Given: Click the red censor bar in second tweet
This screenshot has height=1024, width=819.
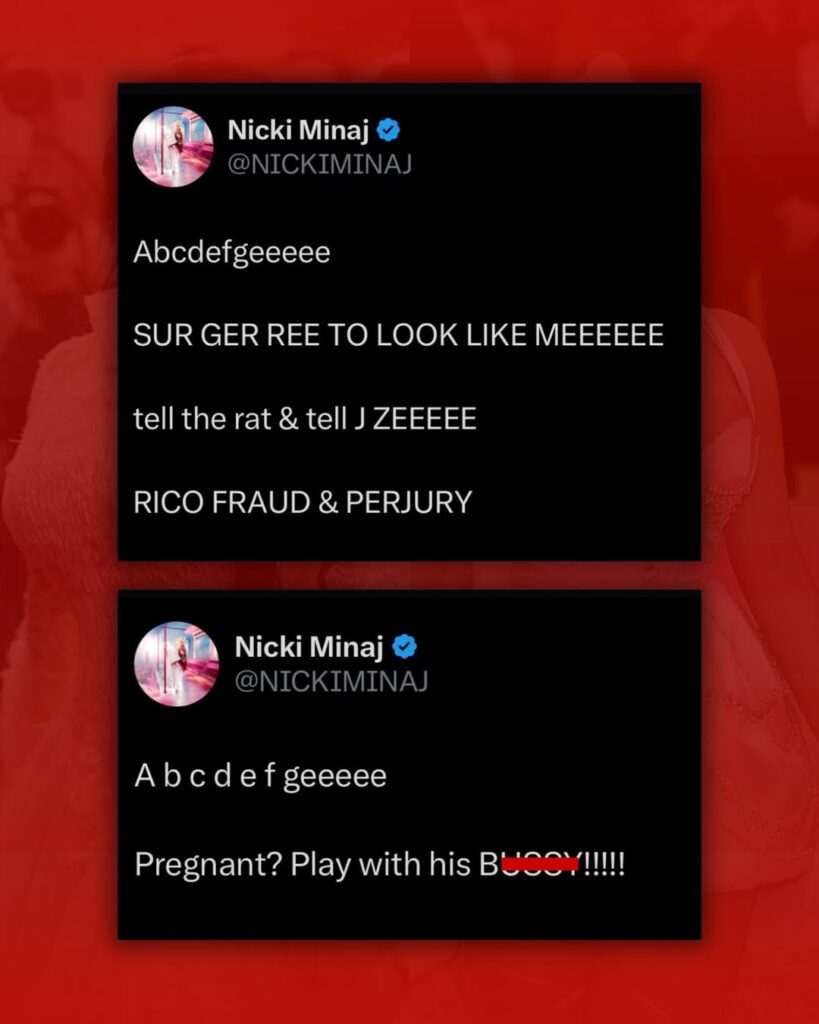Looking at the screenshot, I should [x=540, y=865].
